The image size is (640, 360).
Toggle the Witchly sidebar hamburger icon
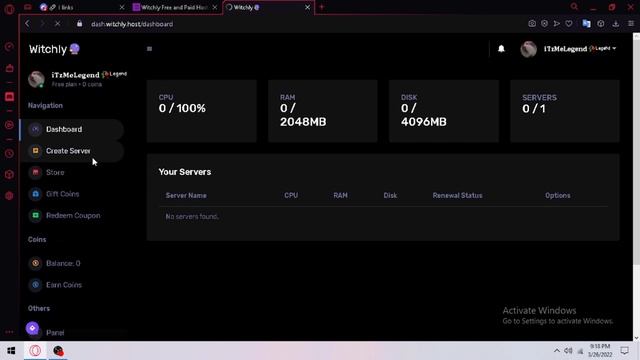pos(149,49)
